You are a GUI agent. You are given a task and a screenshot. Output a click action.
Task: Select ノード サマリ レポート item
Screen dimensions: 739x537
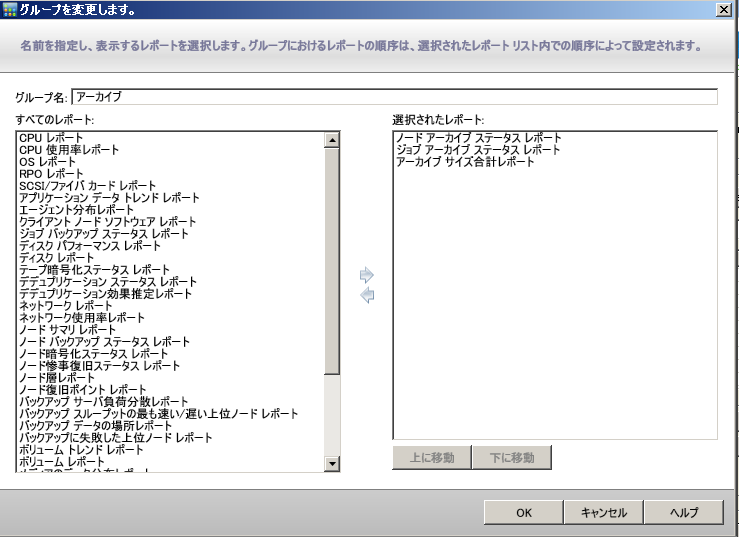[x=68, y=330]
